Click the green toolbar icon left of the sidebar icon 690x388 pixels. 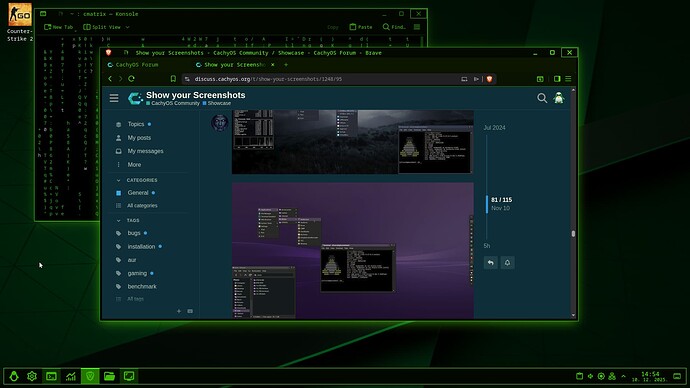[x=540, y=79]
